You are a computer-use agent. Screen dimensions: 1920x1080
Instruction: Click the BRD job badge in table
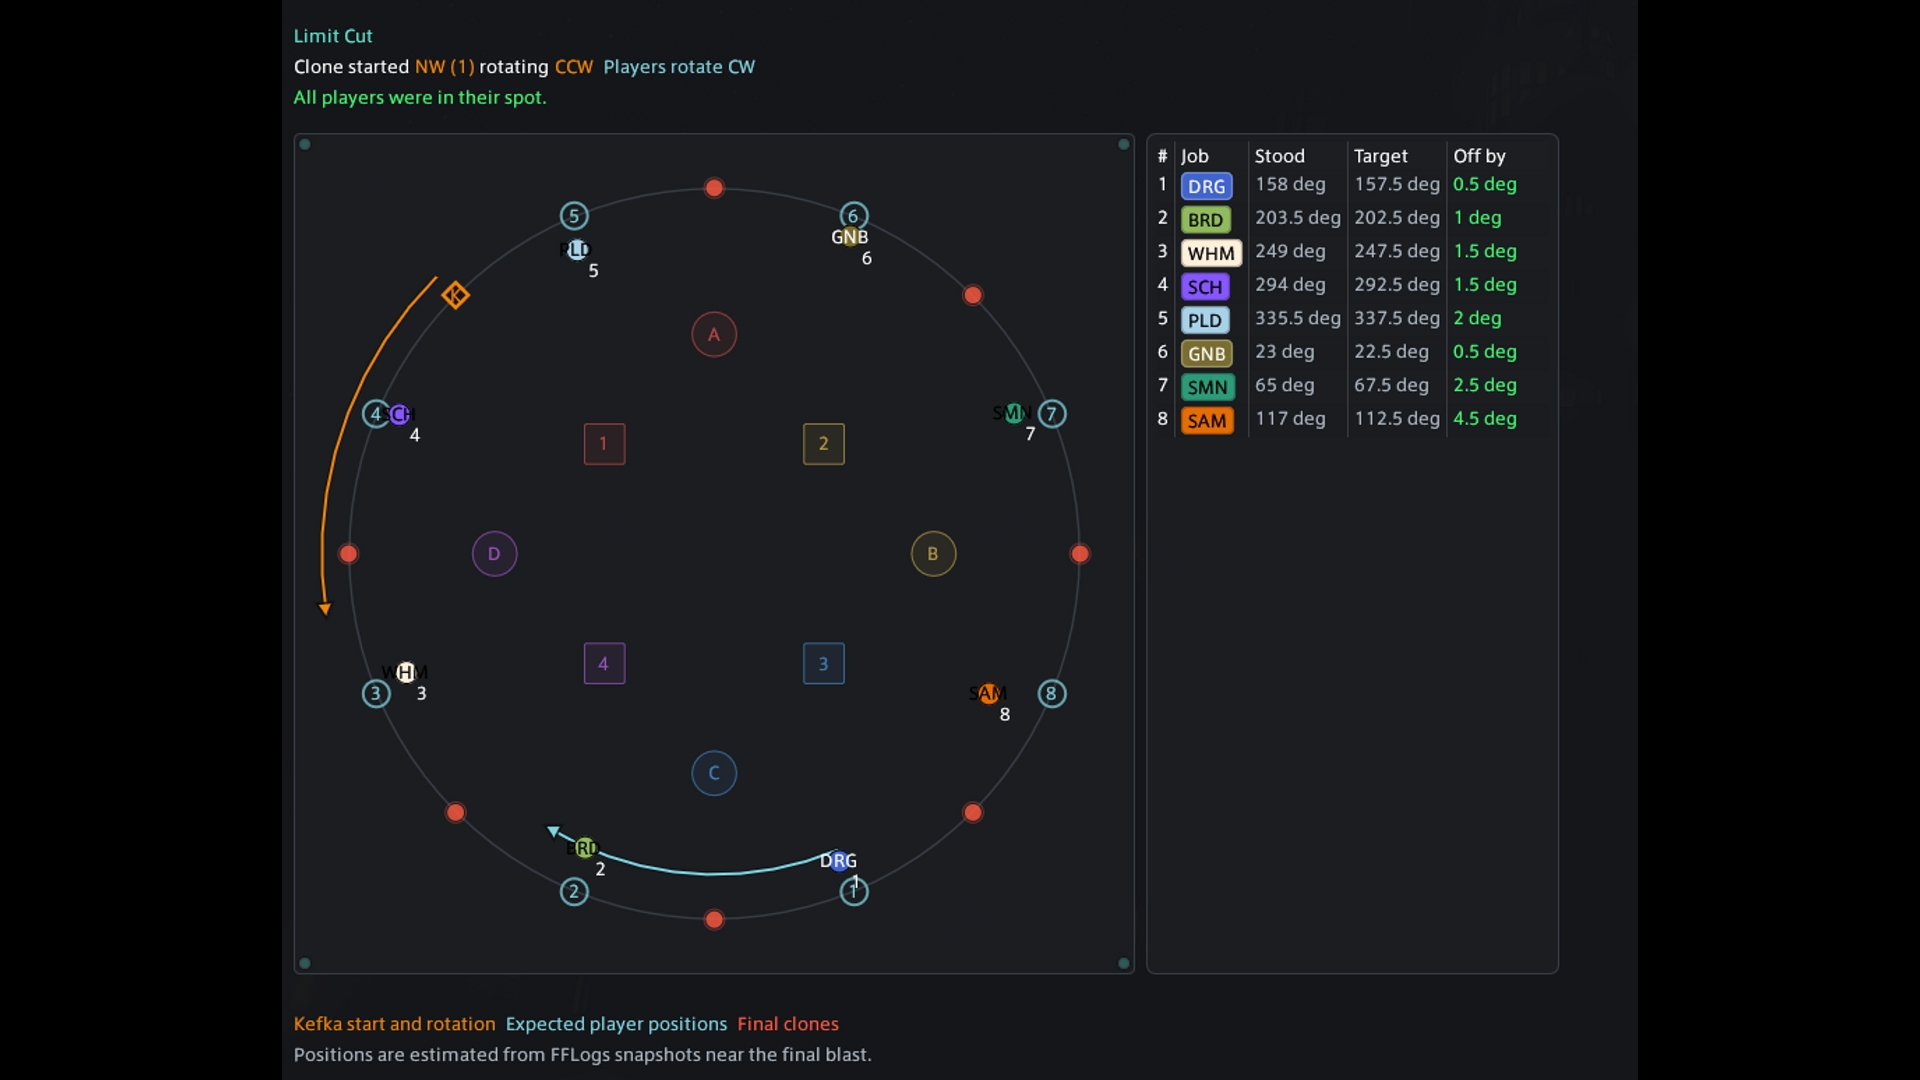pos(1205,219)
